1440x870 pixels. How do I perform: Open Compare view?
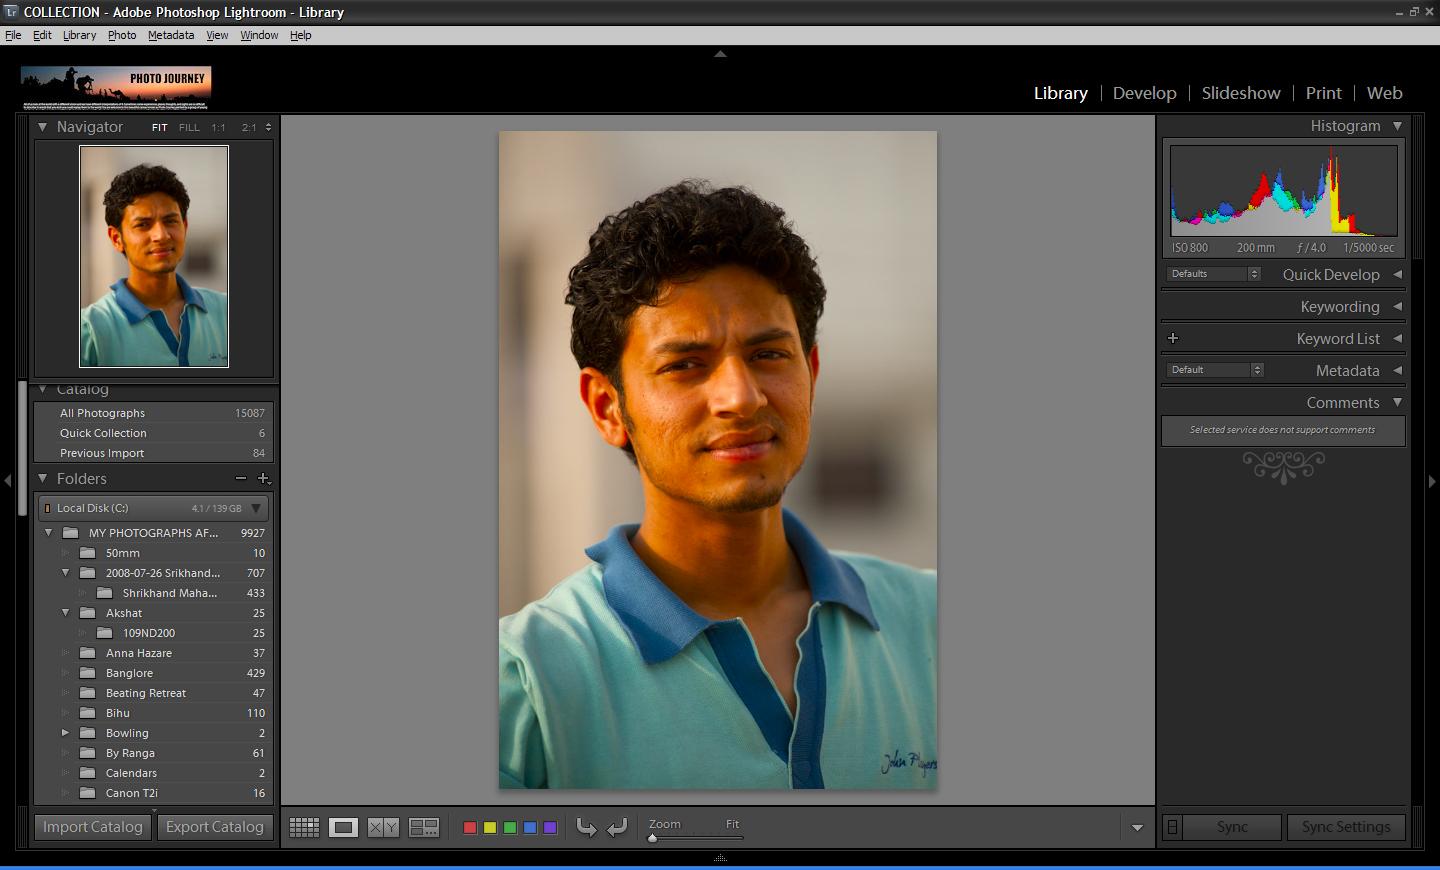tap(383, 827)
